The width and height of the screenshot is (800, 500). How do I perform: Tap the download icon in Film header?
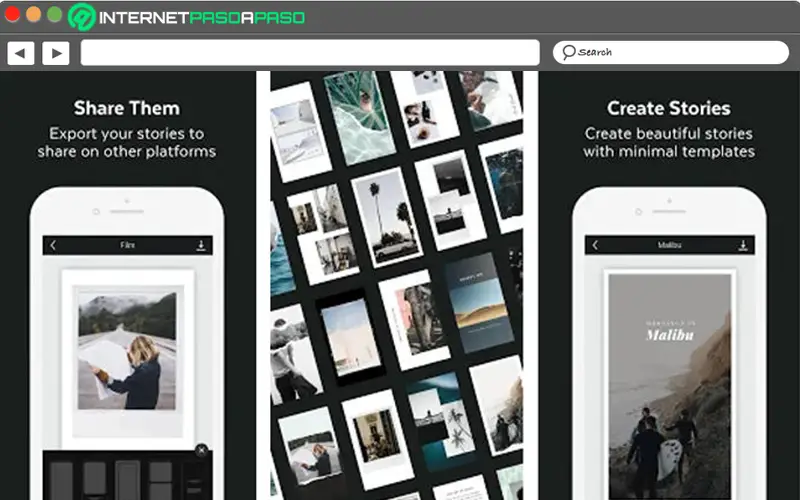pyautogui.click(x=201, y=245)
